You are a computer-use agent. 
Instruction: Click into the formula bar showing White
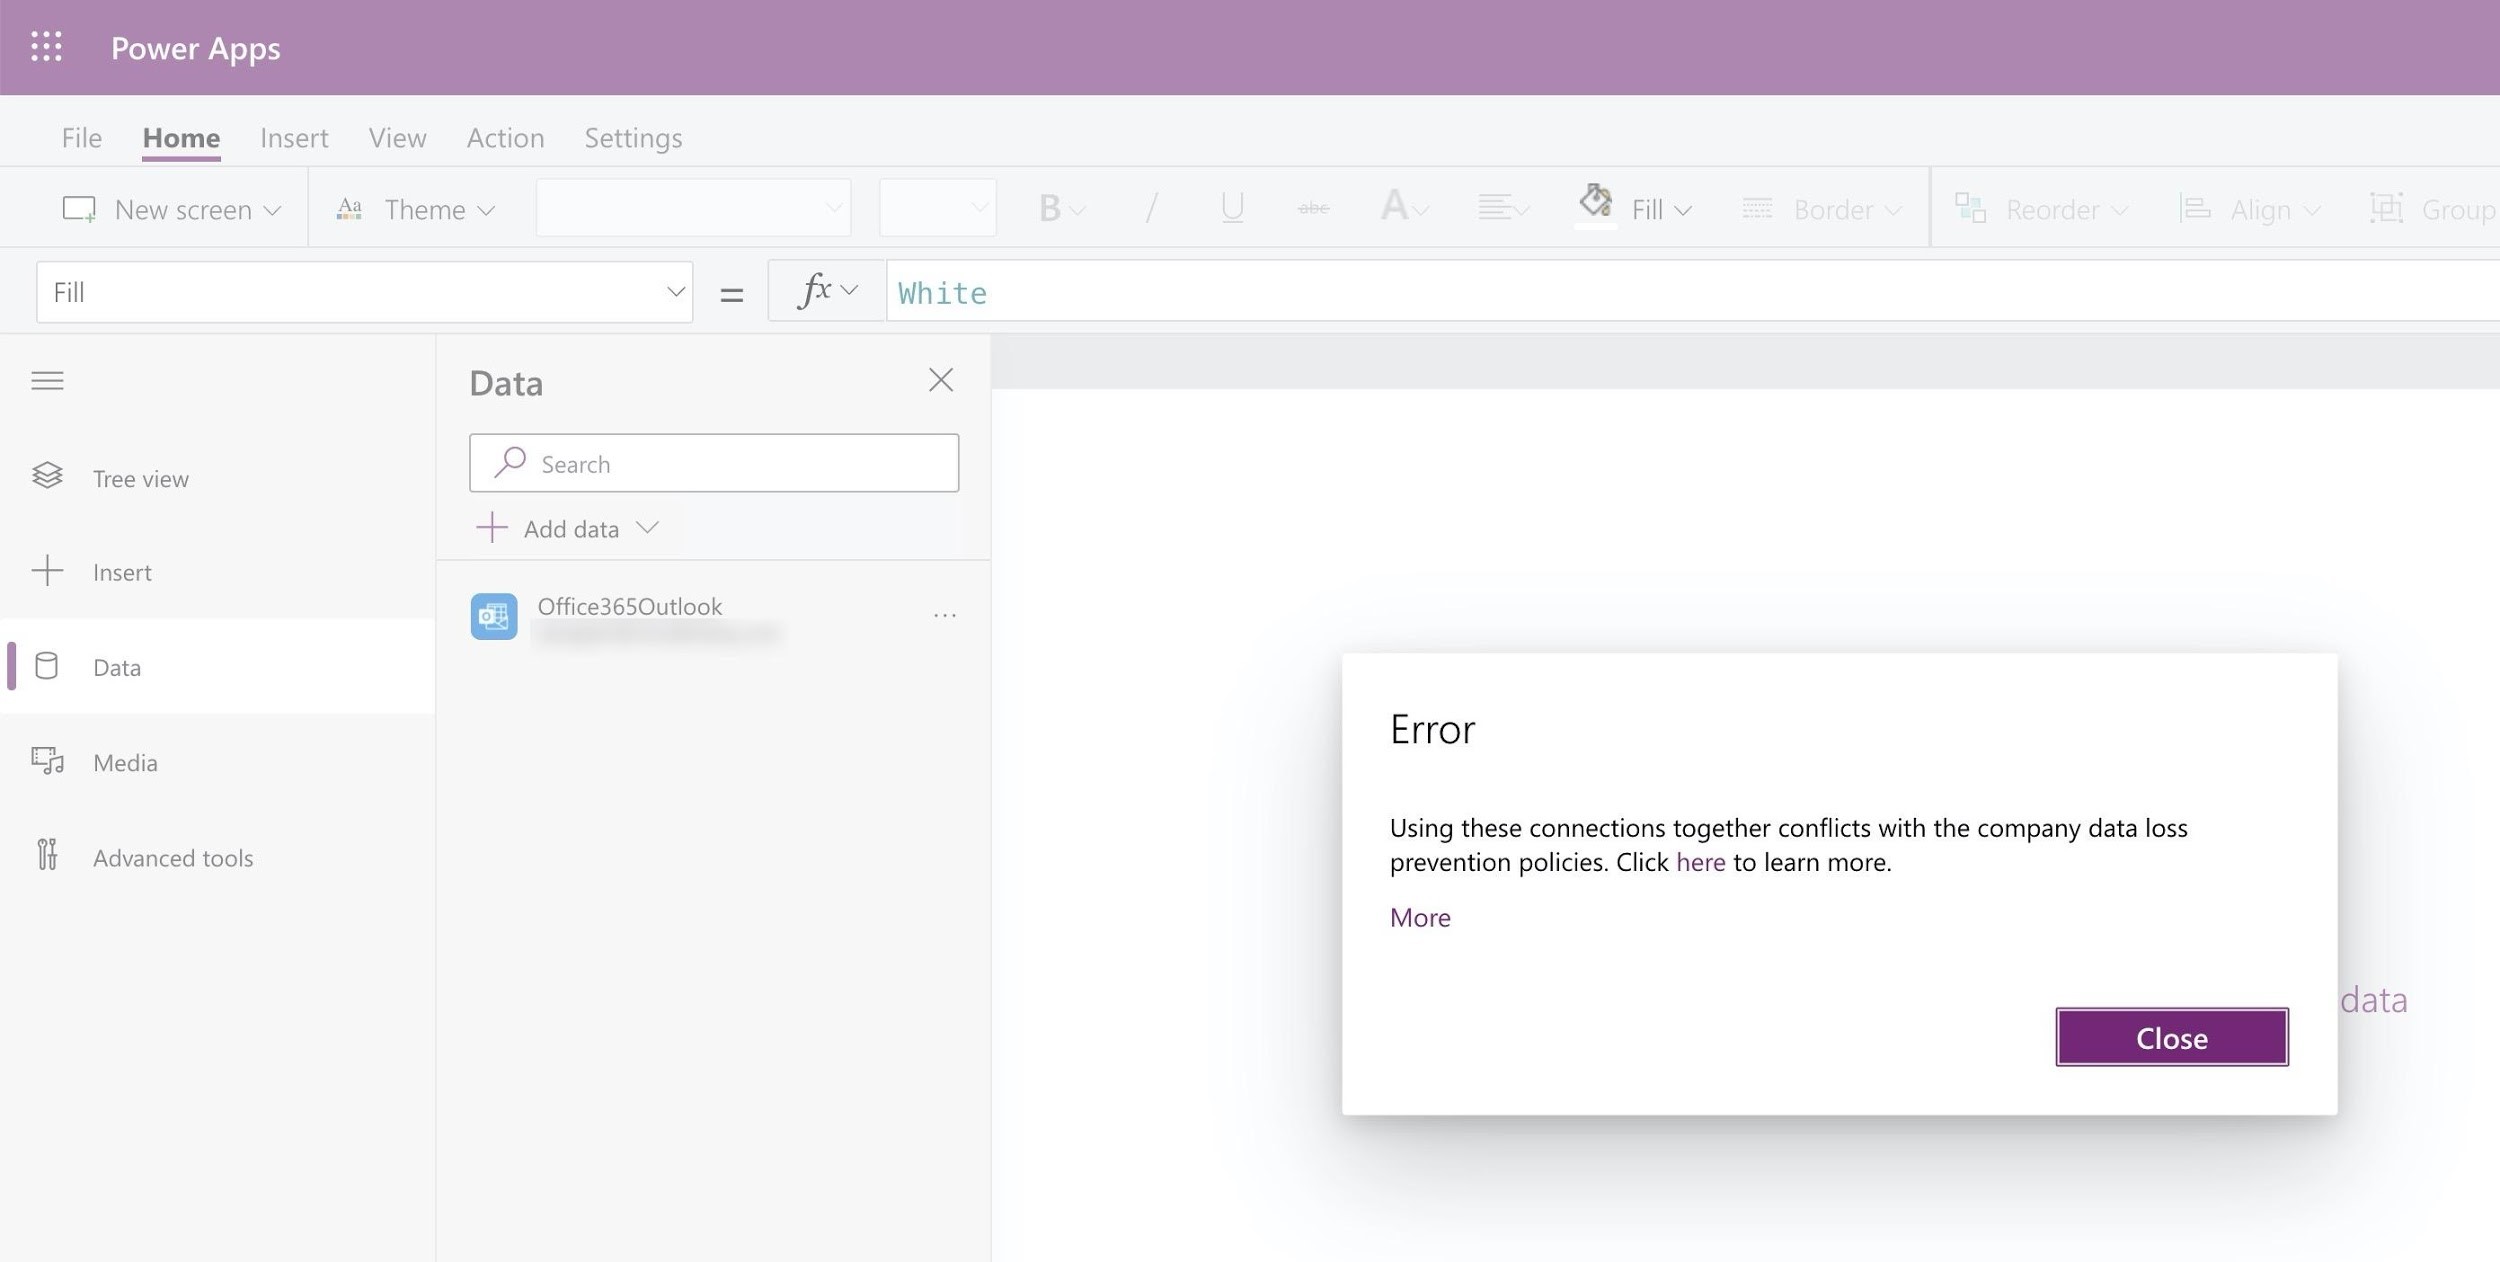coord(1693,292)
